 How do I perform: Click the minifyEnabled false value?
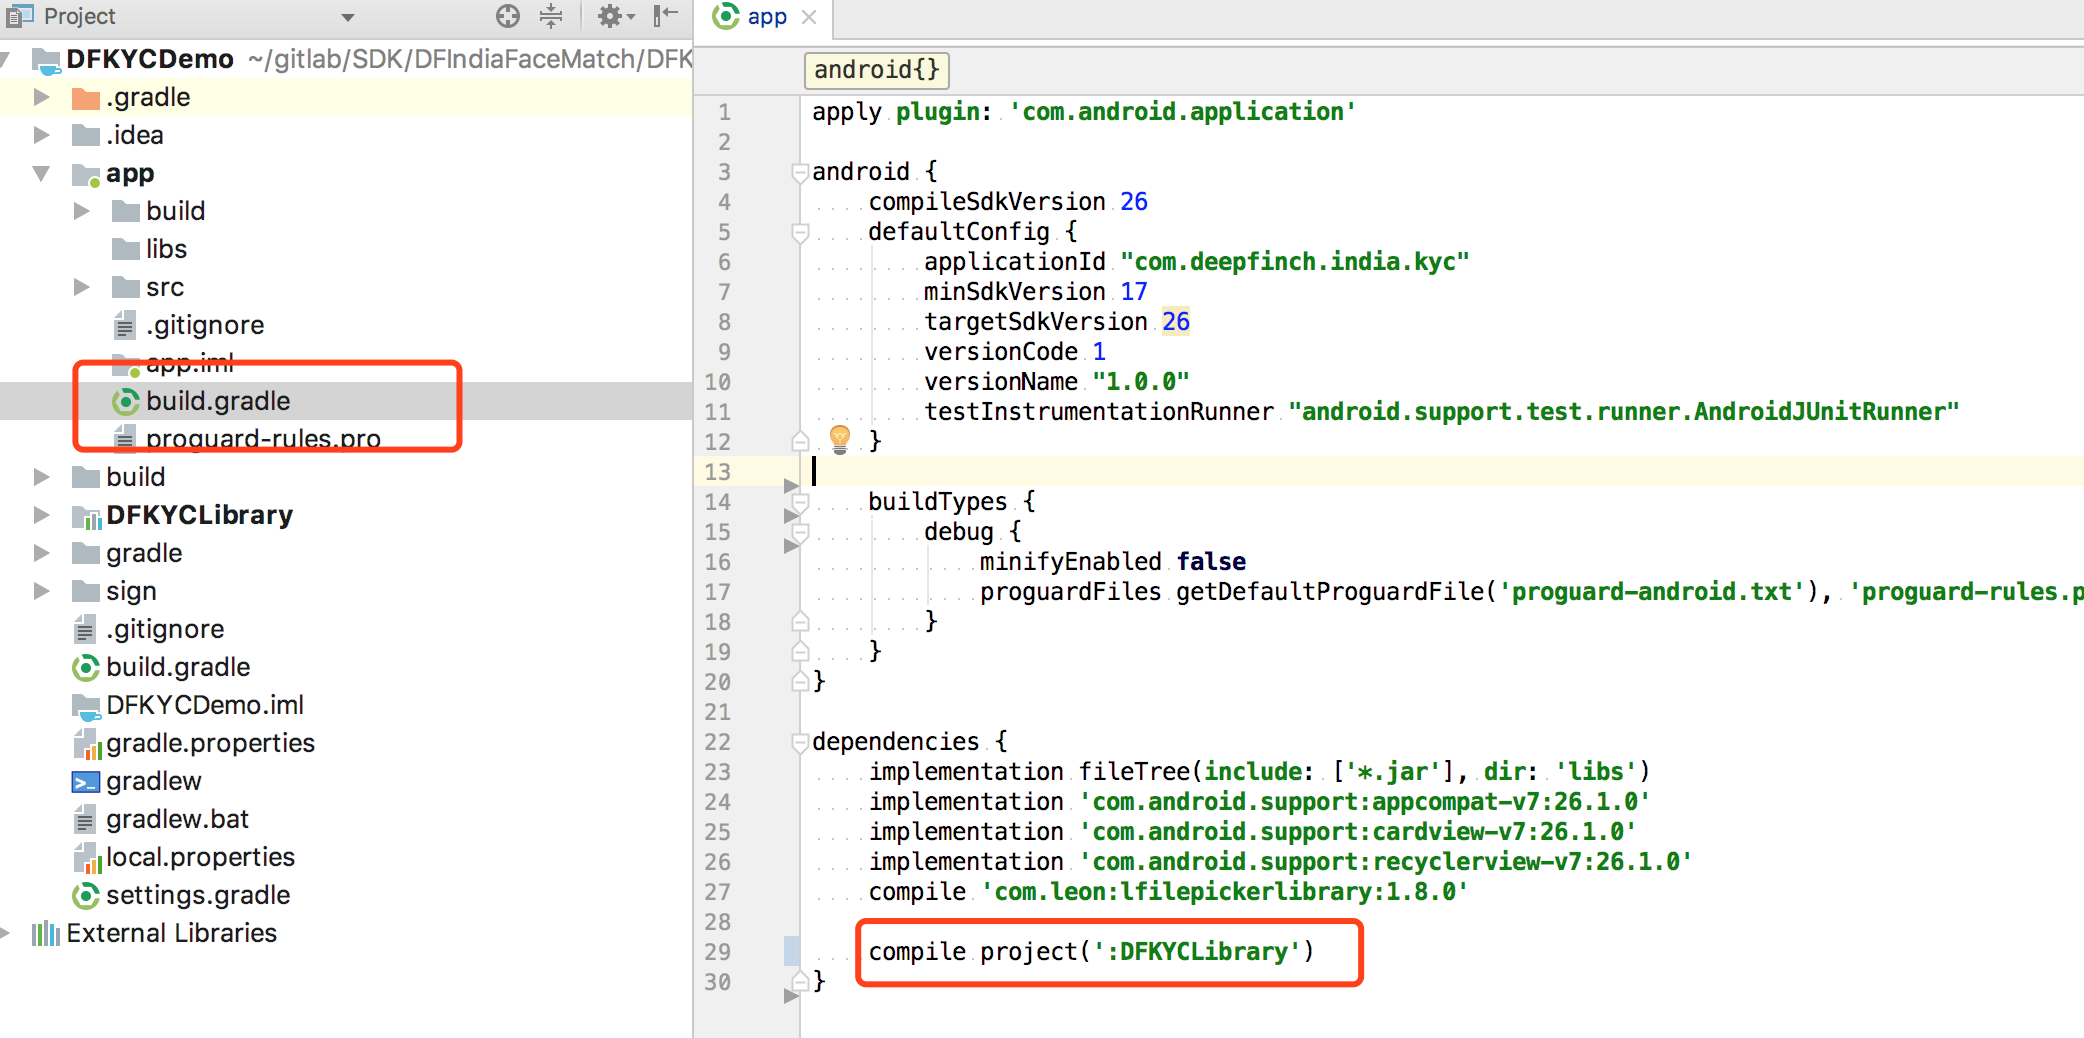pos(1211,562)
